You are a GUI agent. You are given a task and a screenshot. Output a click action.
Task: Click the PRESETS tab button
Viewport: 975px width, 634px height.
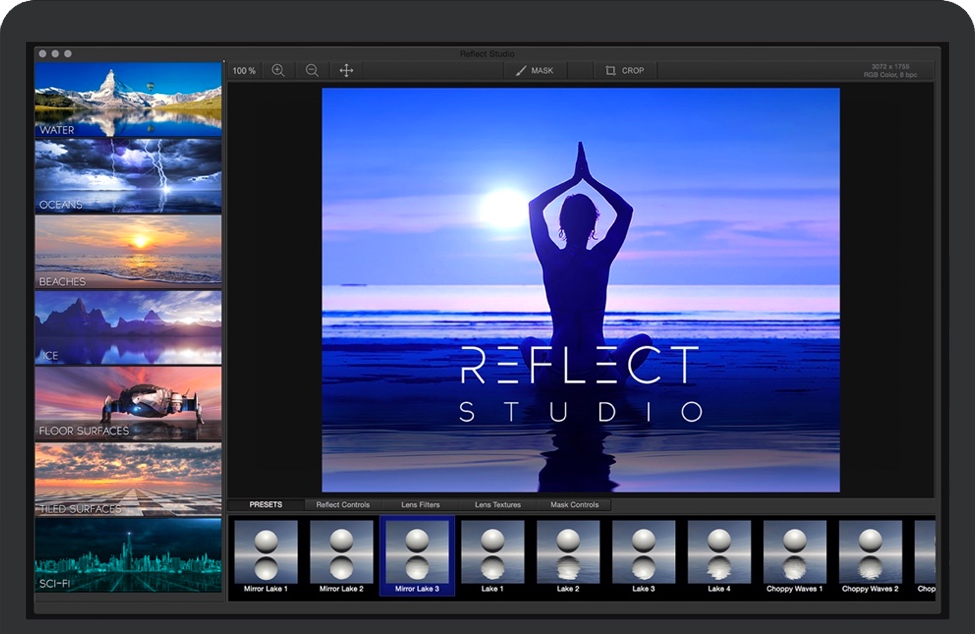[x=266, y=505]
